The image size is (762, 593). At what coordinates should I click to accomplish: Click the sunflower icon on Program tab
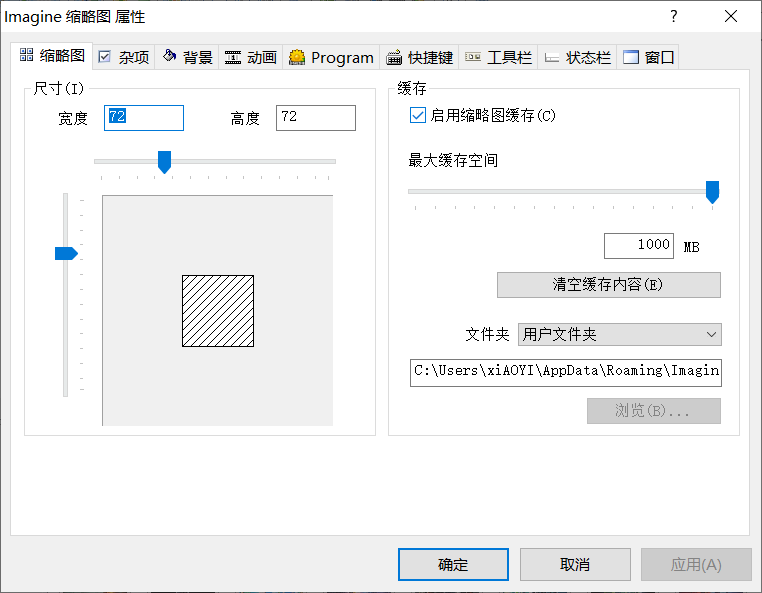(x=297, y=57)
